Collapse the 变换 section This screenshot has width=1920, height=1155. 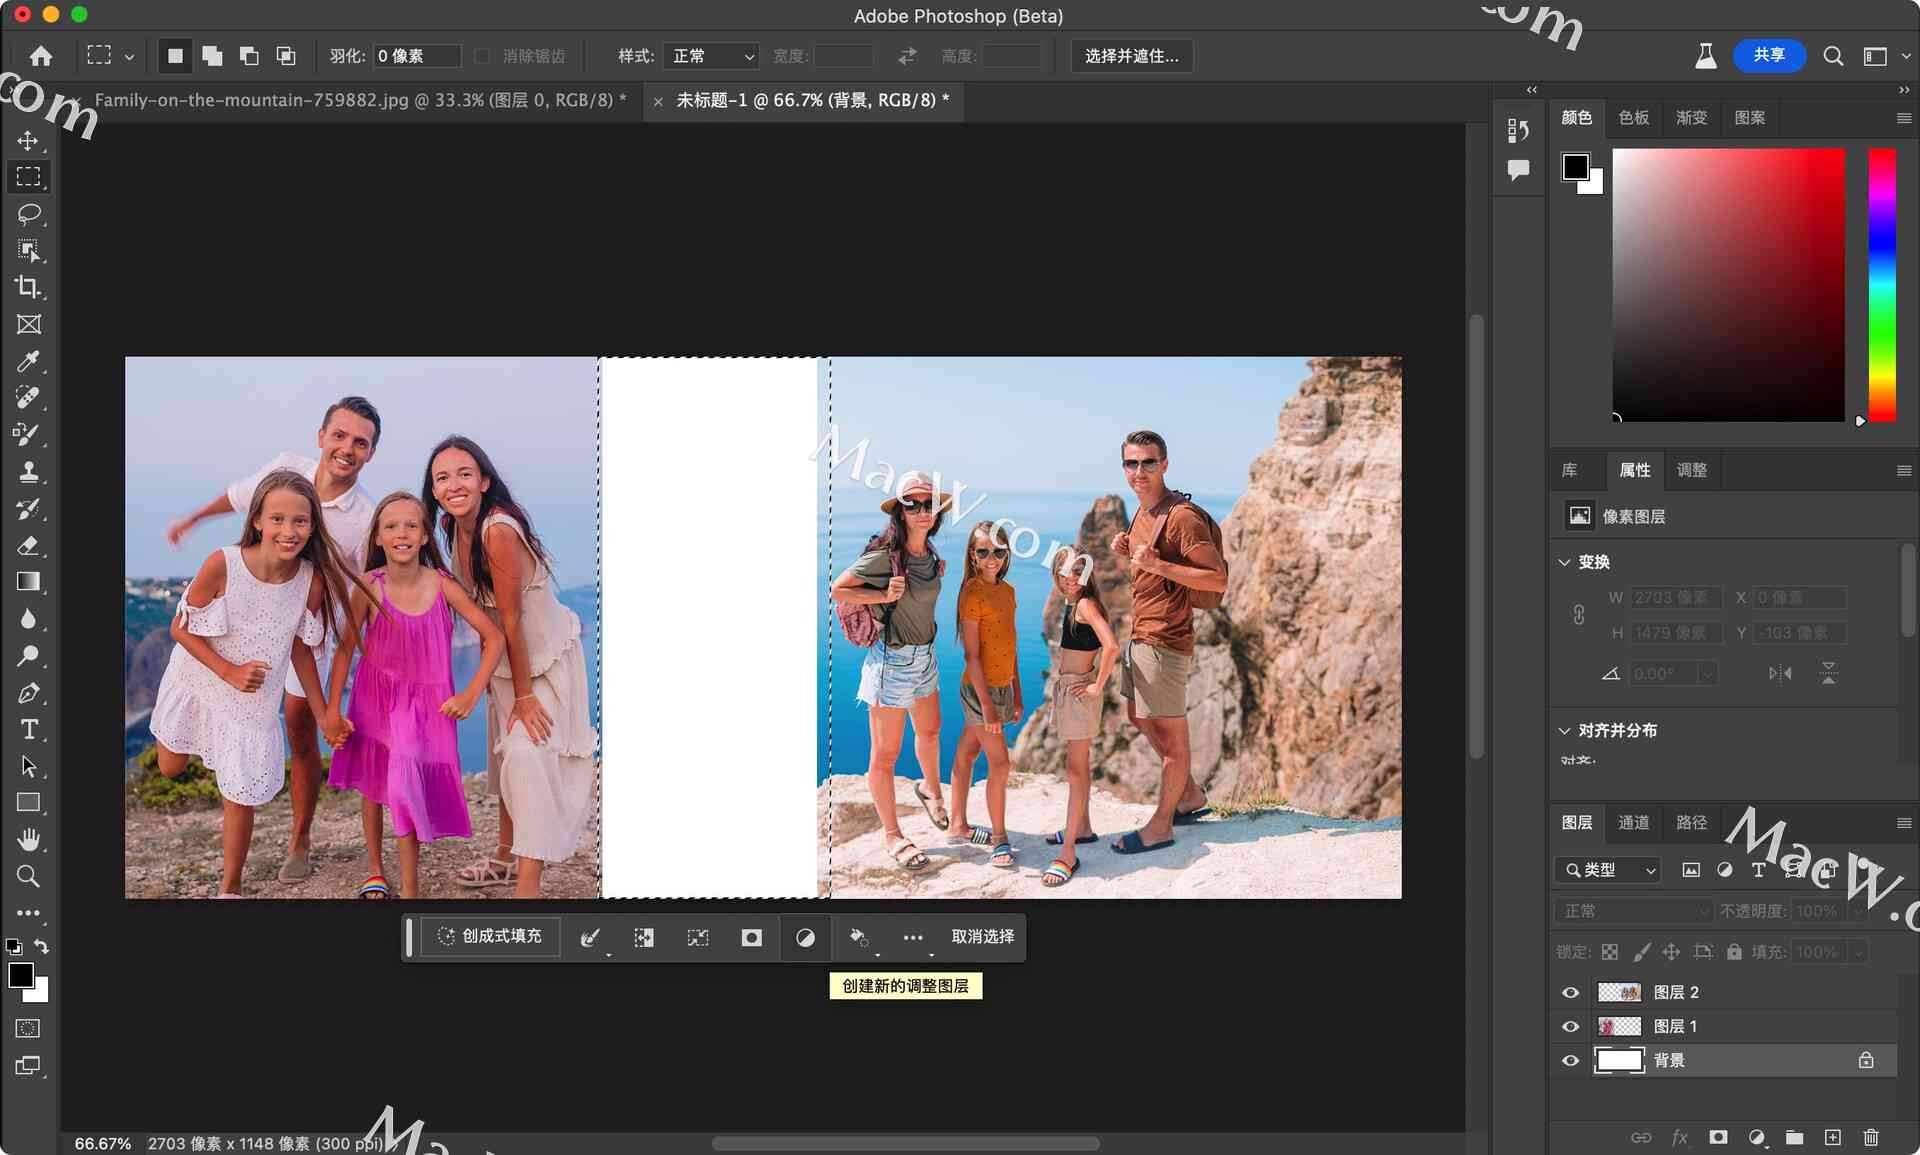click(1564, 562)
